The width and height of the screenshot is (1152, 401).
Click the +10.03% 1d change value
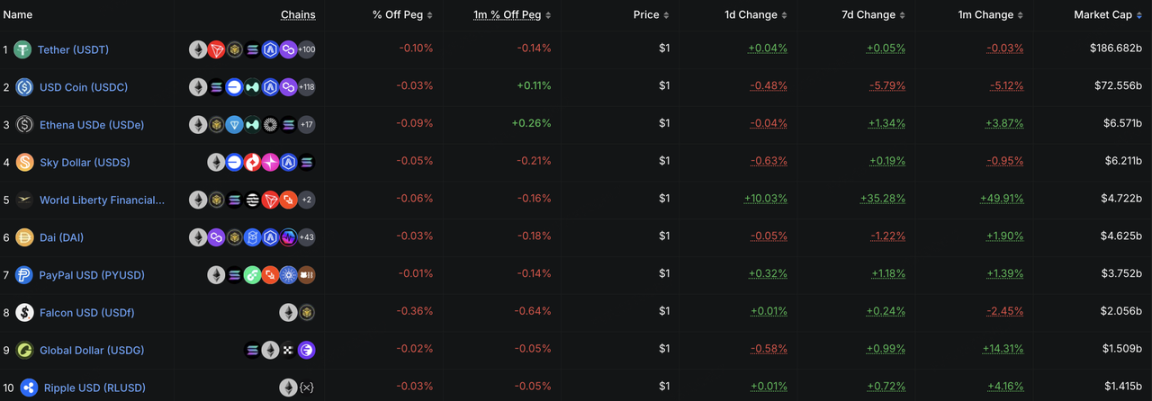765,199
